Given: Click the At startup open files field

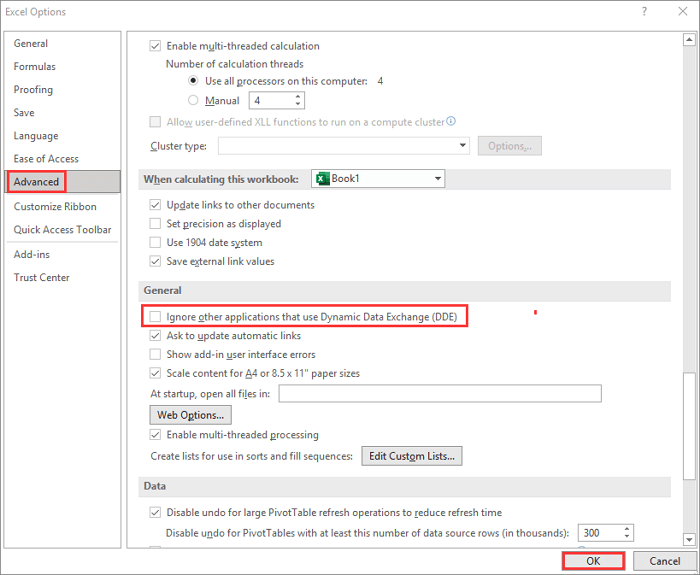Looking at the screenshot, I should 440,393.
